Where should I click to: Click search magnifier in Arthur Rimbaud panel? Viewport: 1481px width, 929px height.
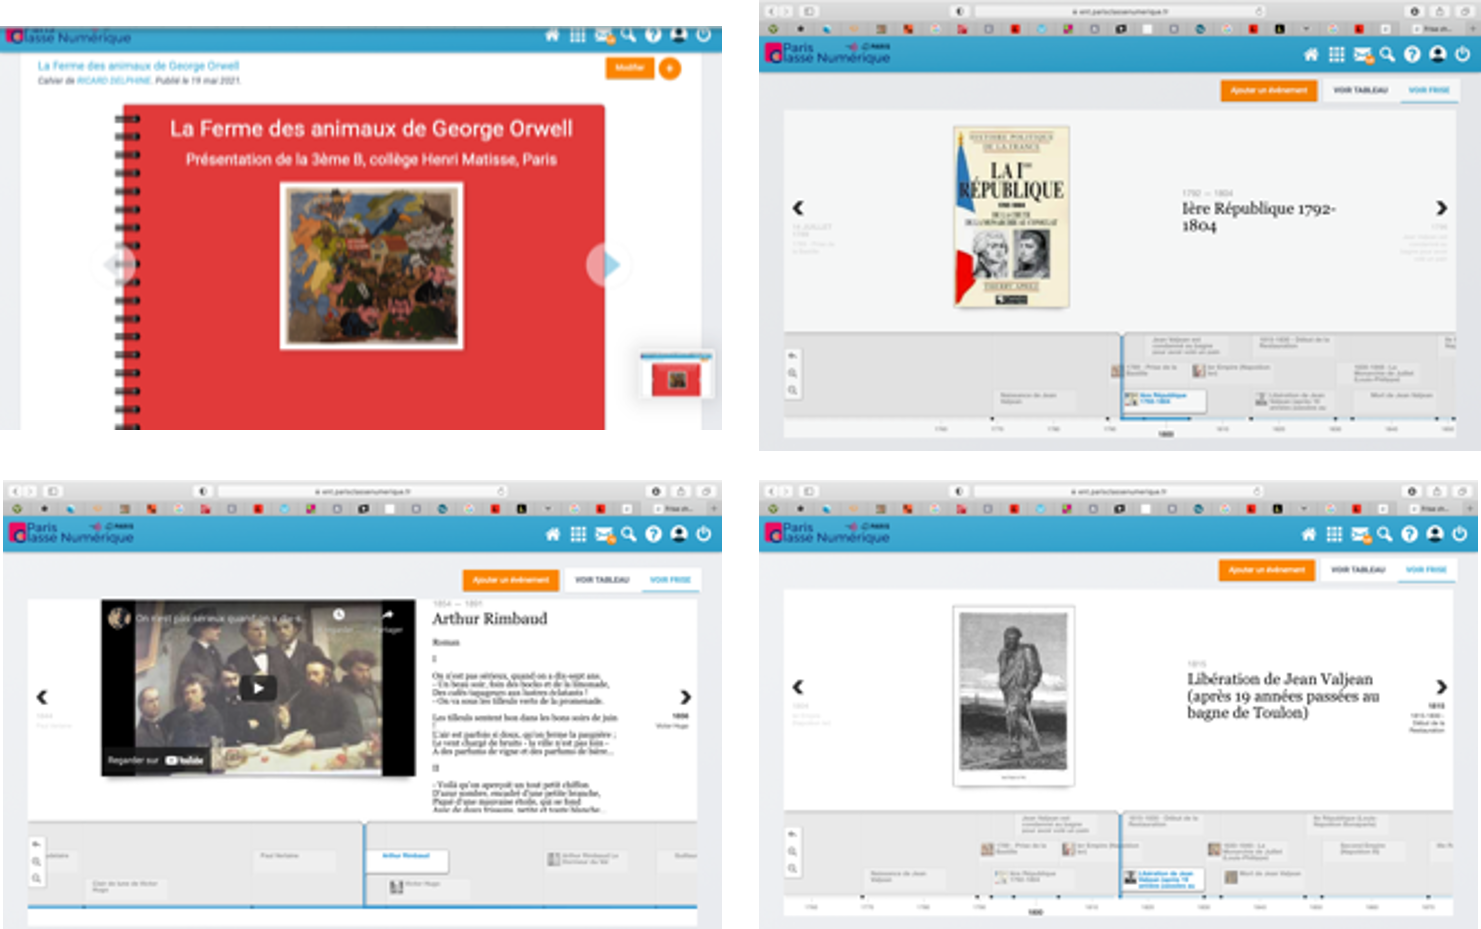(628, 534)
